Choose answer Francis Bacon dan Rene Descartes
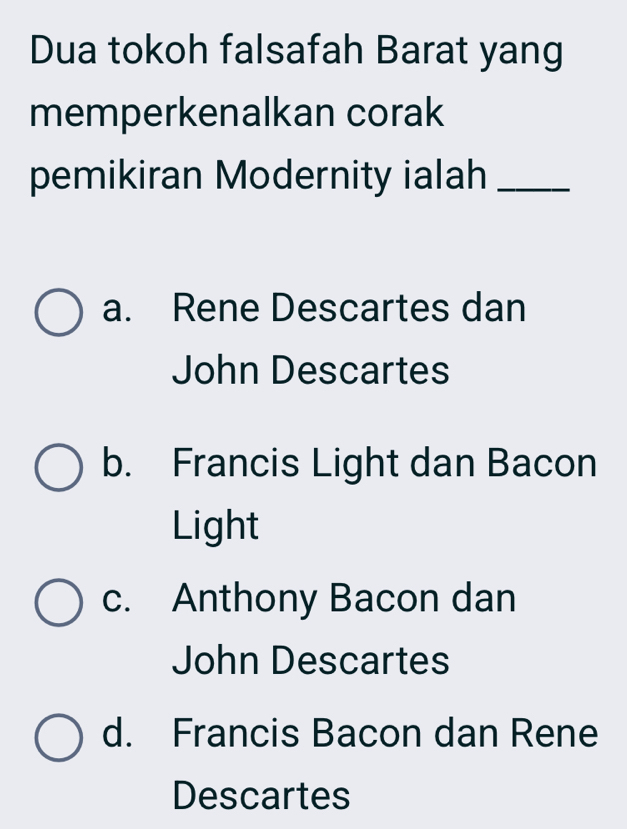Viewport: 627px width, 829px height. pyautogui.click(x=383, y=735)
